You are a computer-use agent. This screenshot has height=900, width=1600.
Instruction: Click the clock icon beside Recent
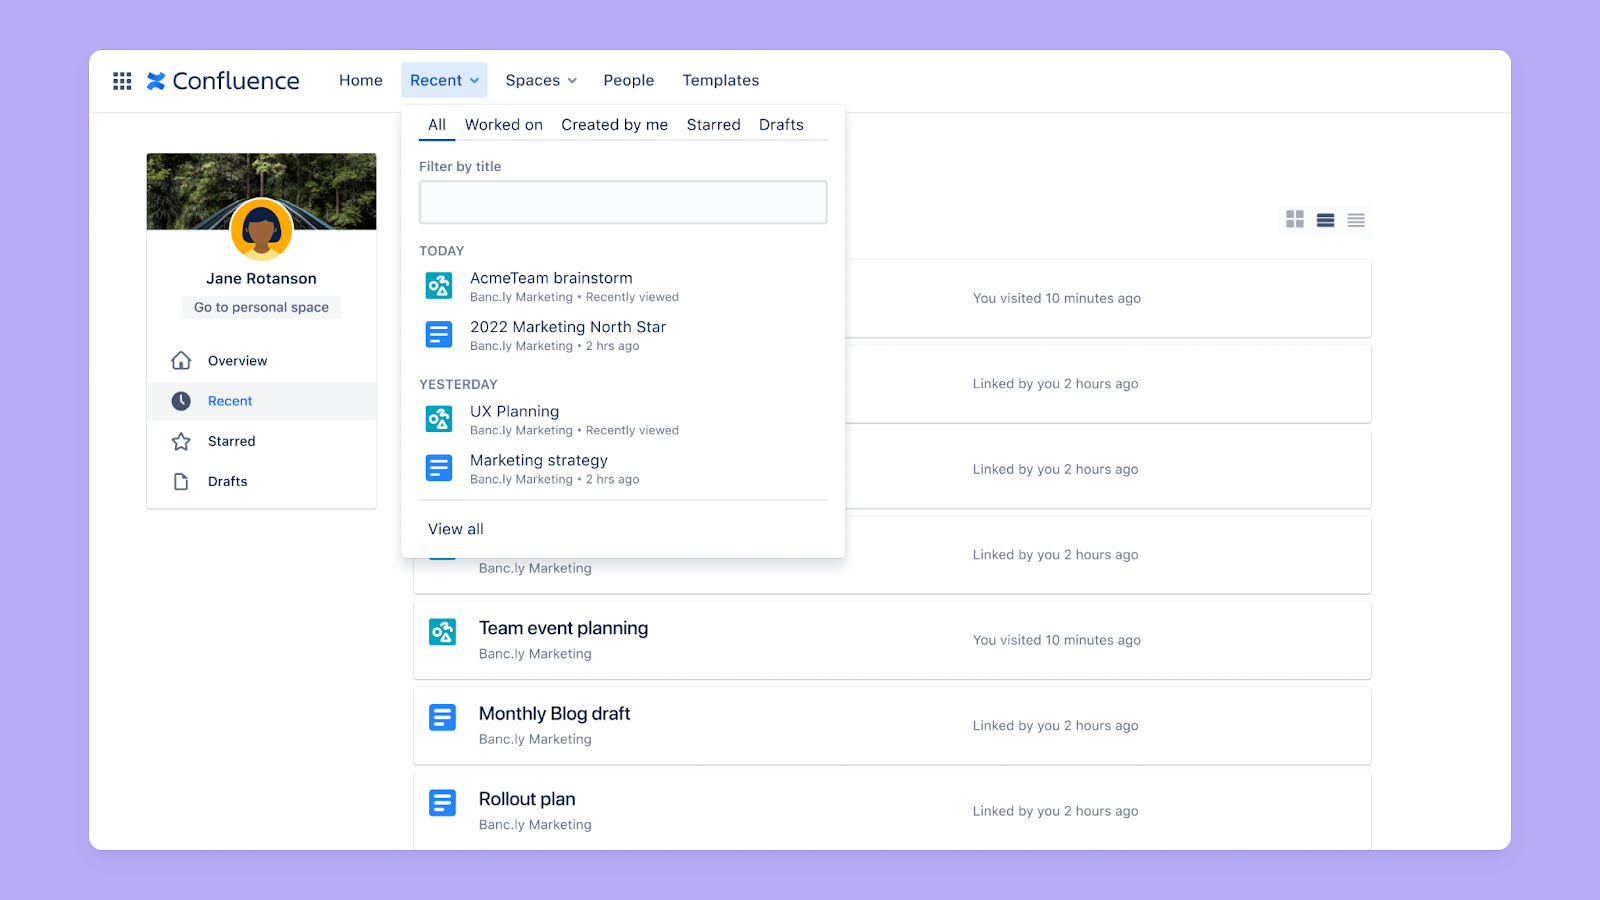(181, 400)
